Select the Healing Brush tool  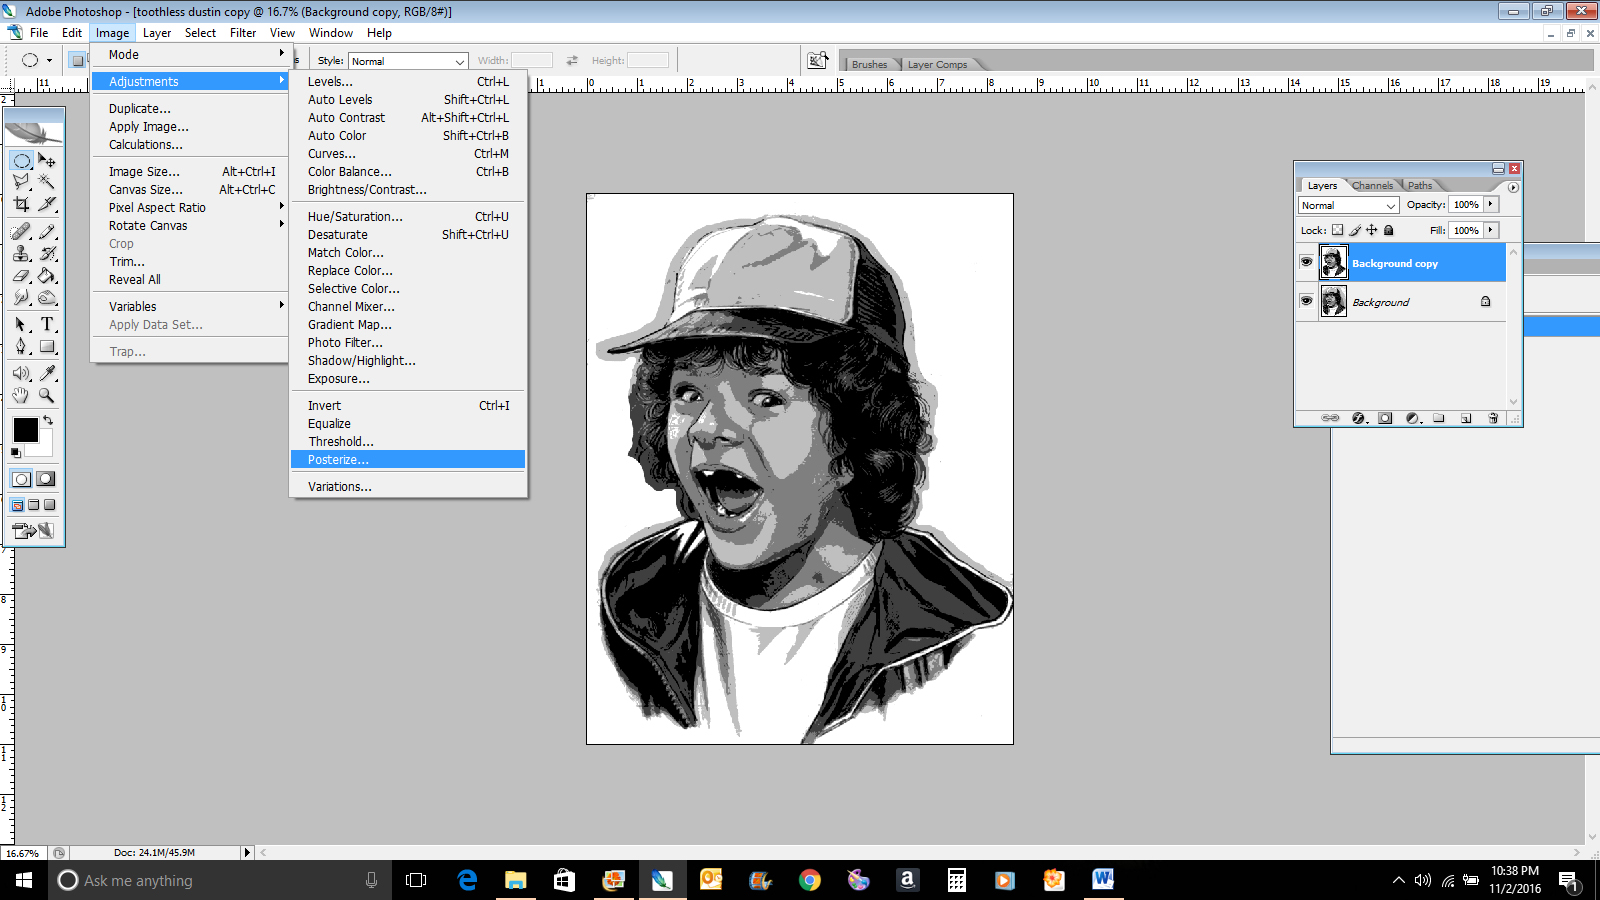[x=22, y=231]
